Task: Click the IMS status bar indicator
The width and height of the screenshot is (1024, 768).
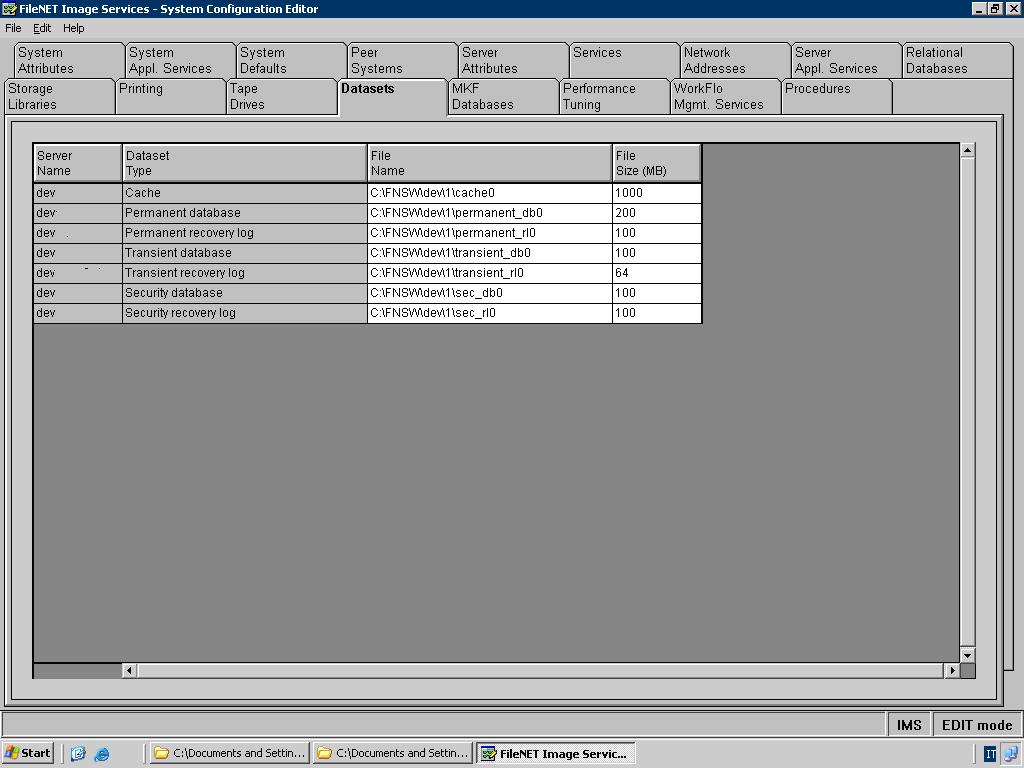Action: click(909, 725)
